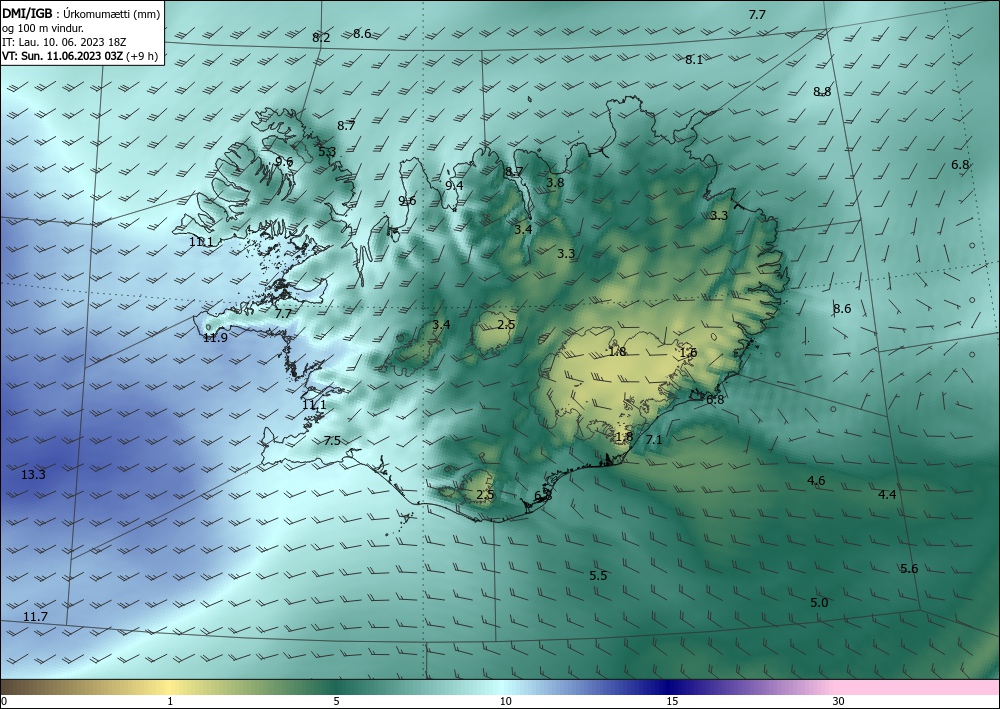This screenshot has width=1000, height=709.
Task: Click the '5' tick on the color scale
Action: pyautogui.click(x=336, y=701)
